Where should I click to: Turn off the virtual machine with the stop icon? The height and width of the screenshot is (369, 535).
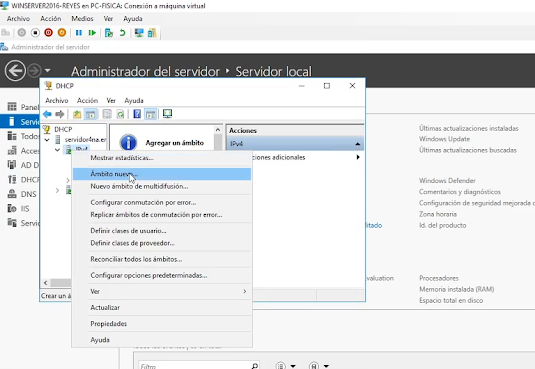click(35, 32)
